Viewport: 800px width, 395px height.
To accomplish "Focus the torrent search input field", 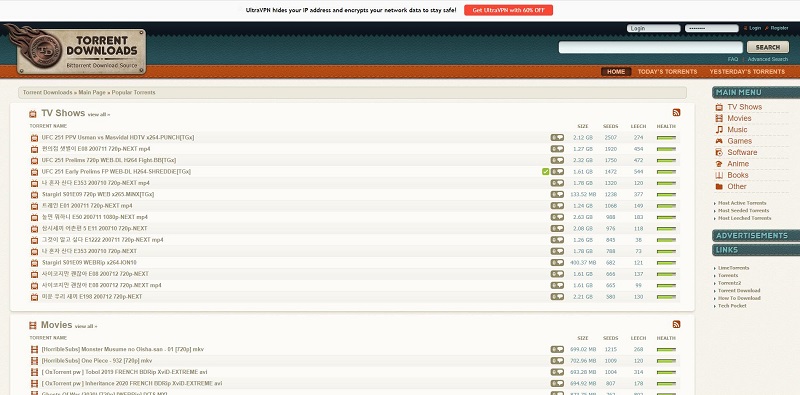I will pyautogui.click(x=651, y=47).
